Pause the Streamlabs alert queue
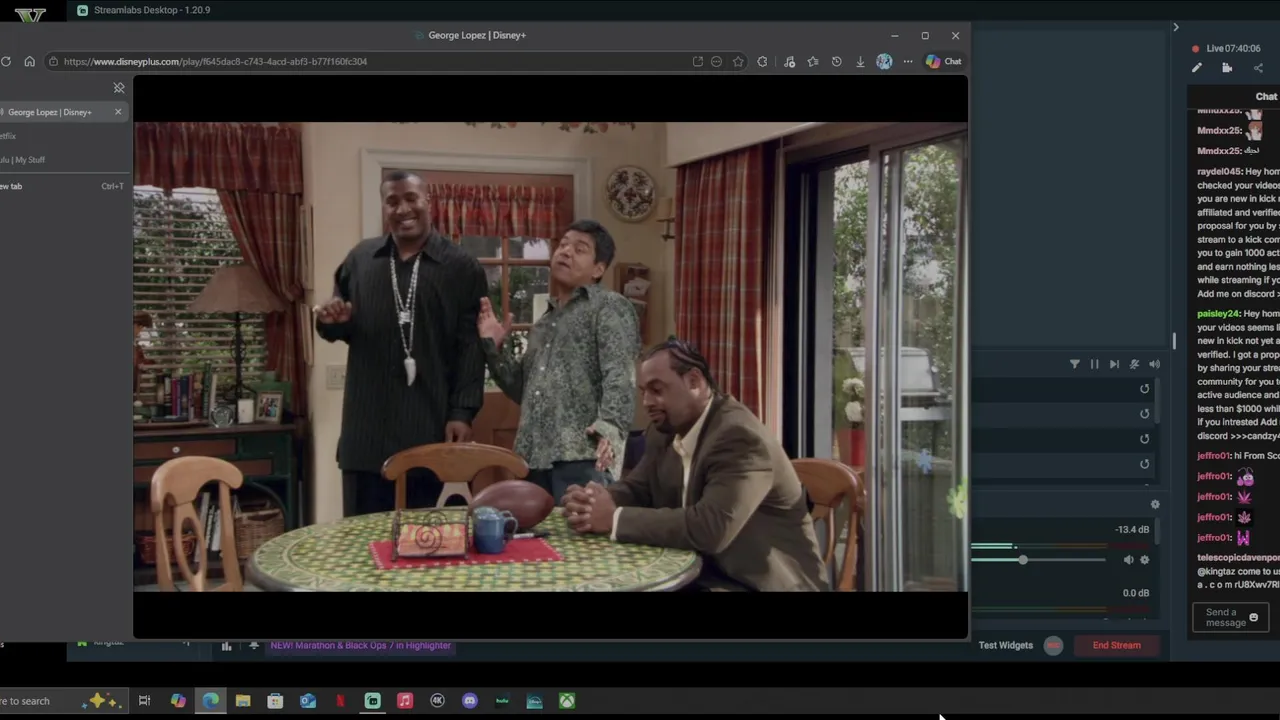This screenshot has height=720, width=1280. (x=1094, y=364)
